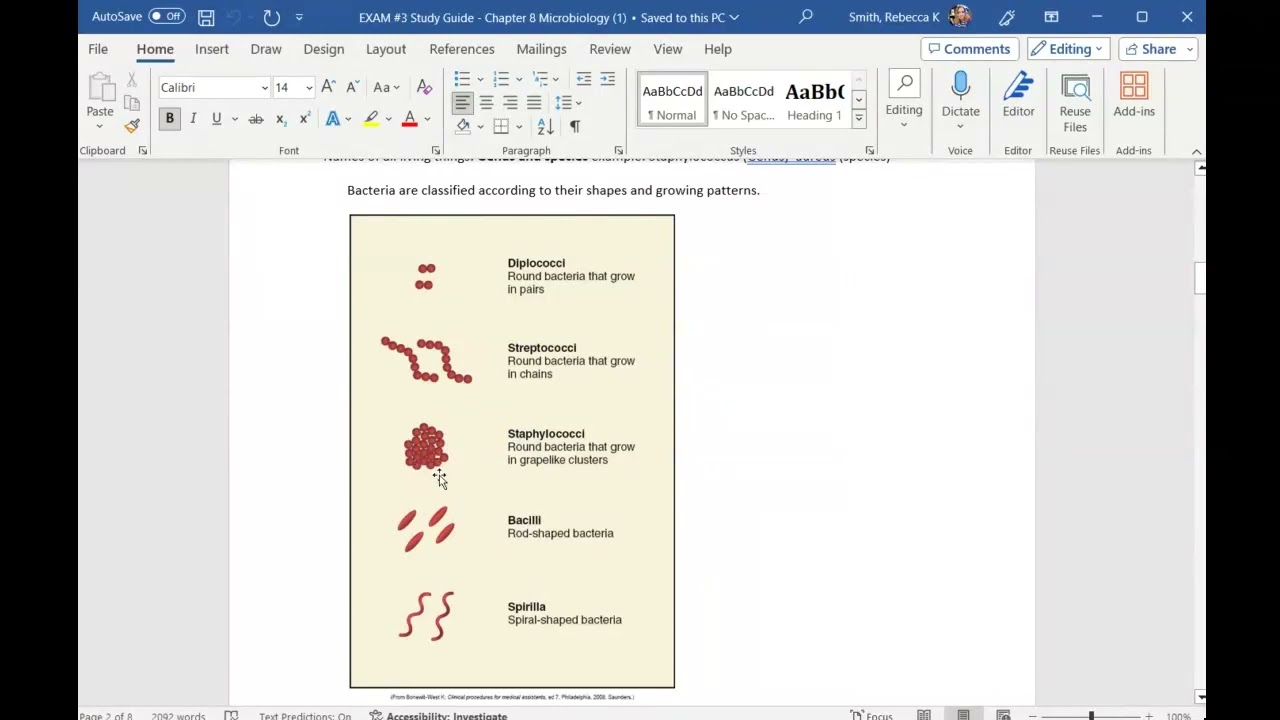Justify the paragraph text

click(x=534, y=102)
